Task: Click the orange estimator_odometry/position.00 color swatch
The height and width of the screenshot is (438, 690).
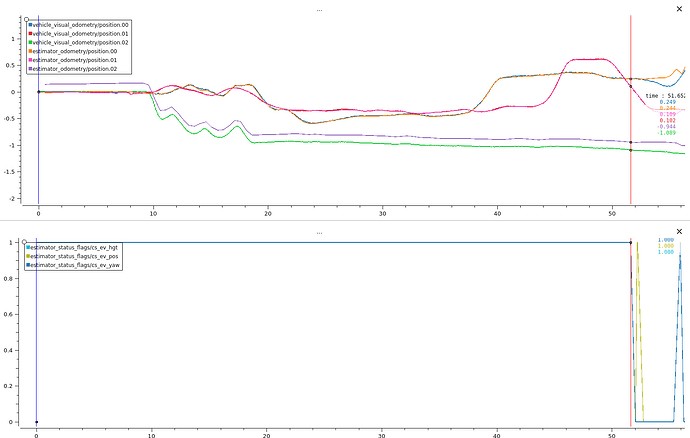Action: coord(30,52)
